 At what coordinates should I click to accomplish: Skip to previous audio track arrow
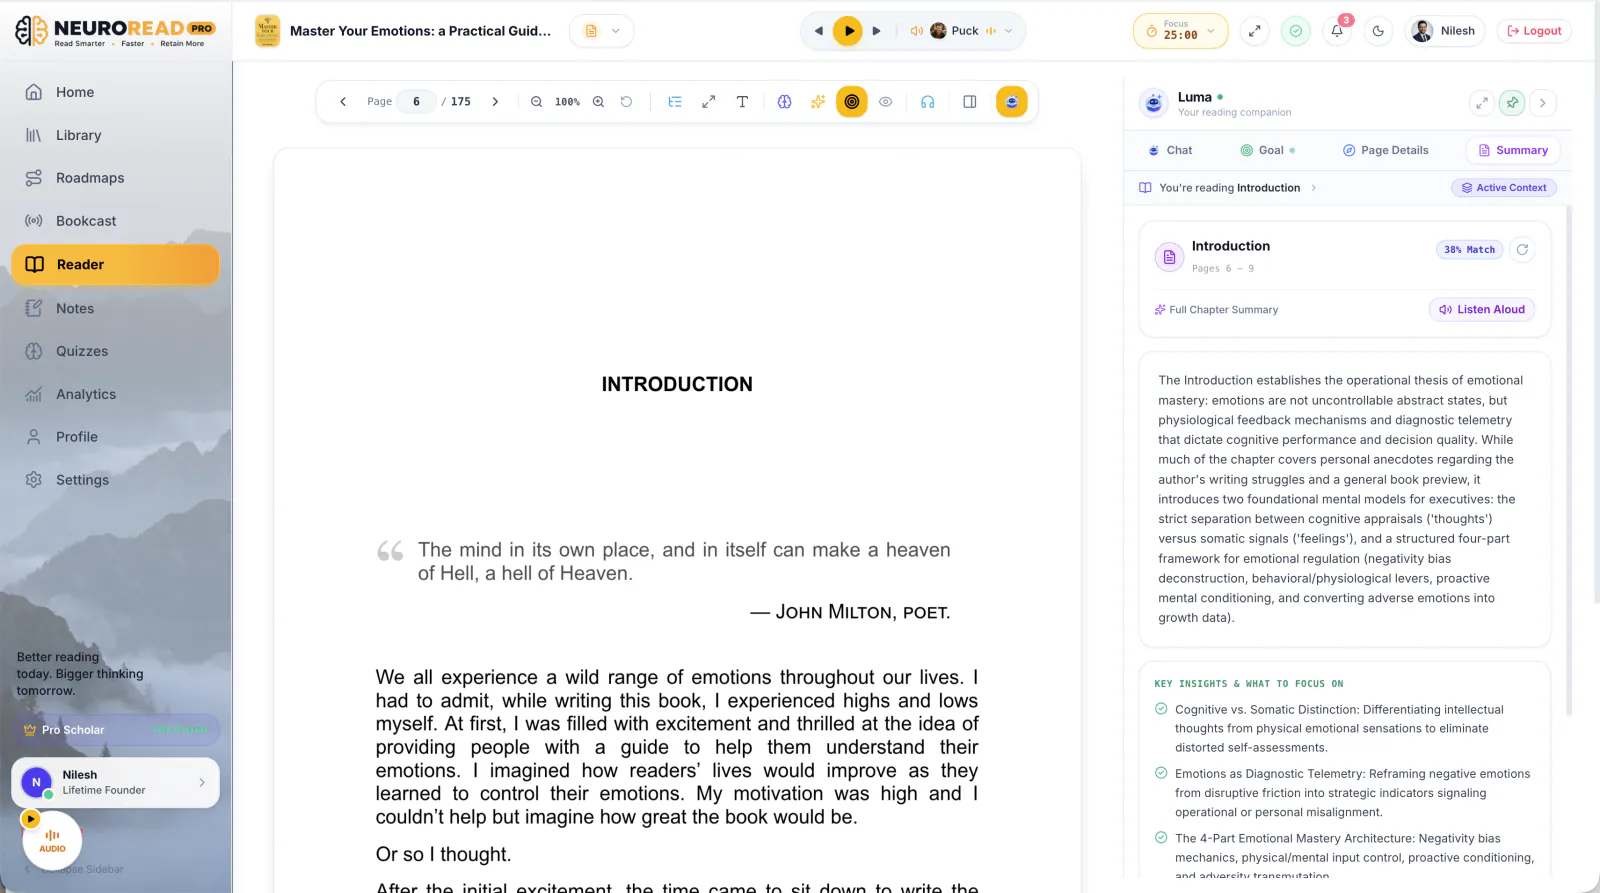pyautogui.click(x=819, y=31)
